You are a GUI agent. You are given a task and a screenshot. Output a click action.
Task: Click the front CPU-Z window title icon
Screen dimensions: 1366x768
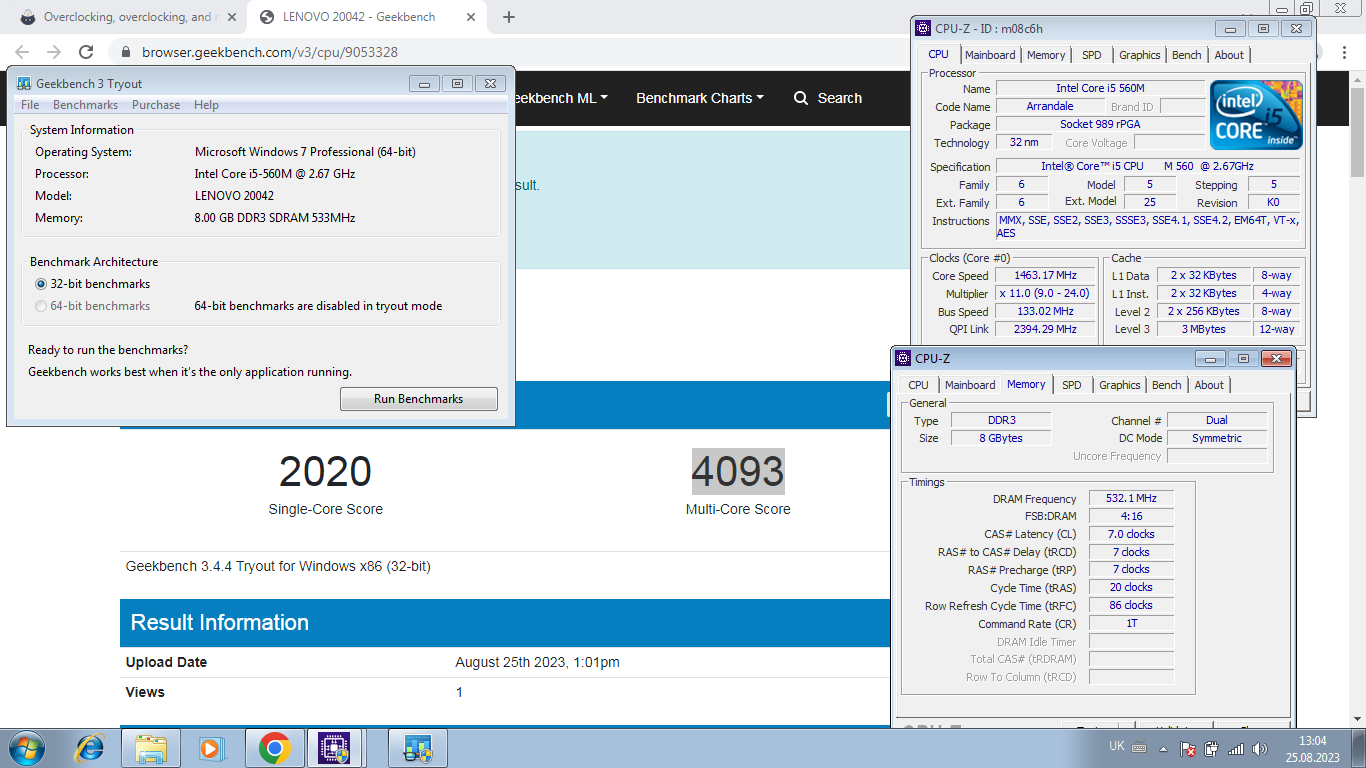903,358
